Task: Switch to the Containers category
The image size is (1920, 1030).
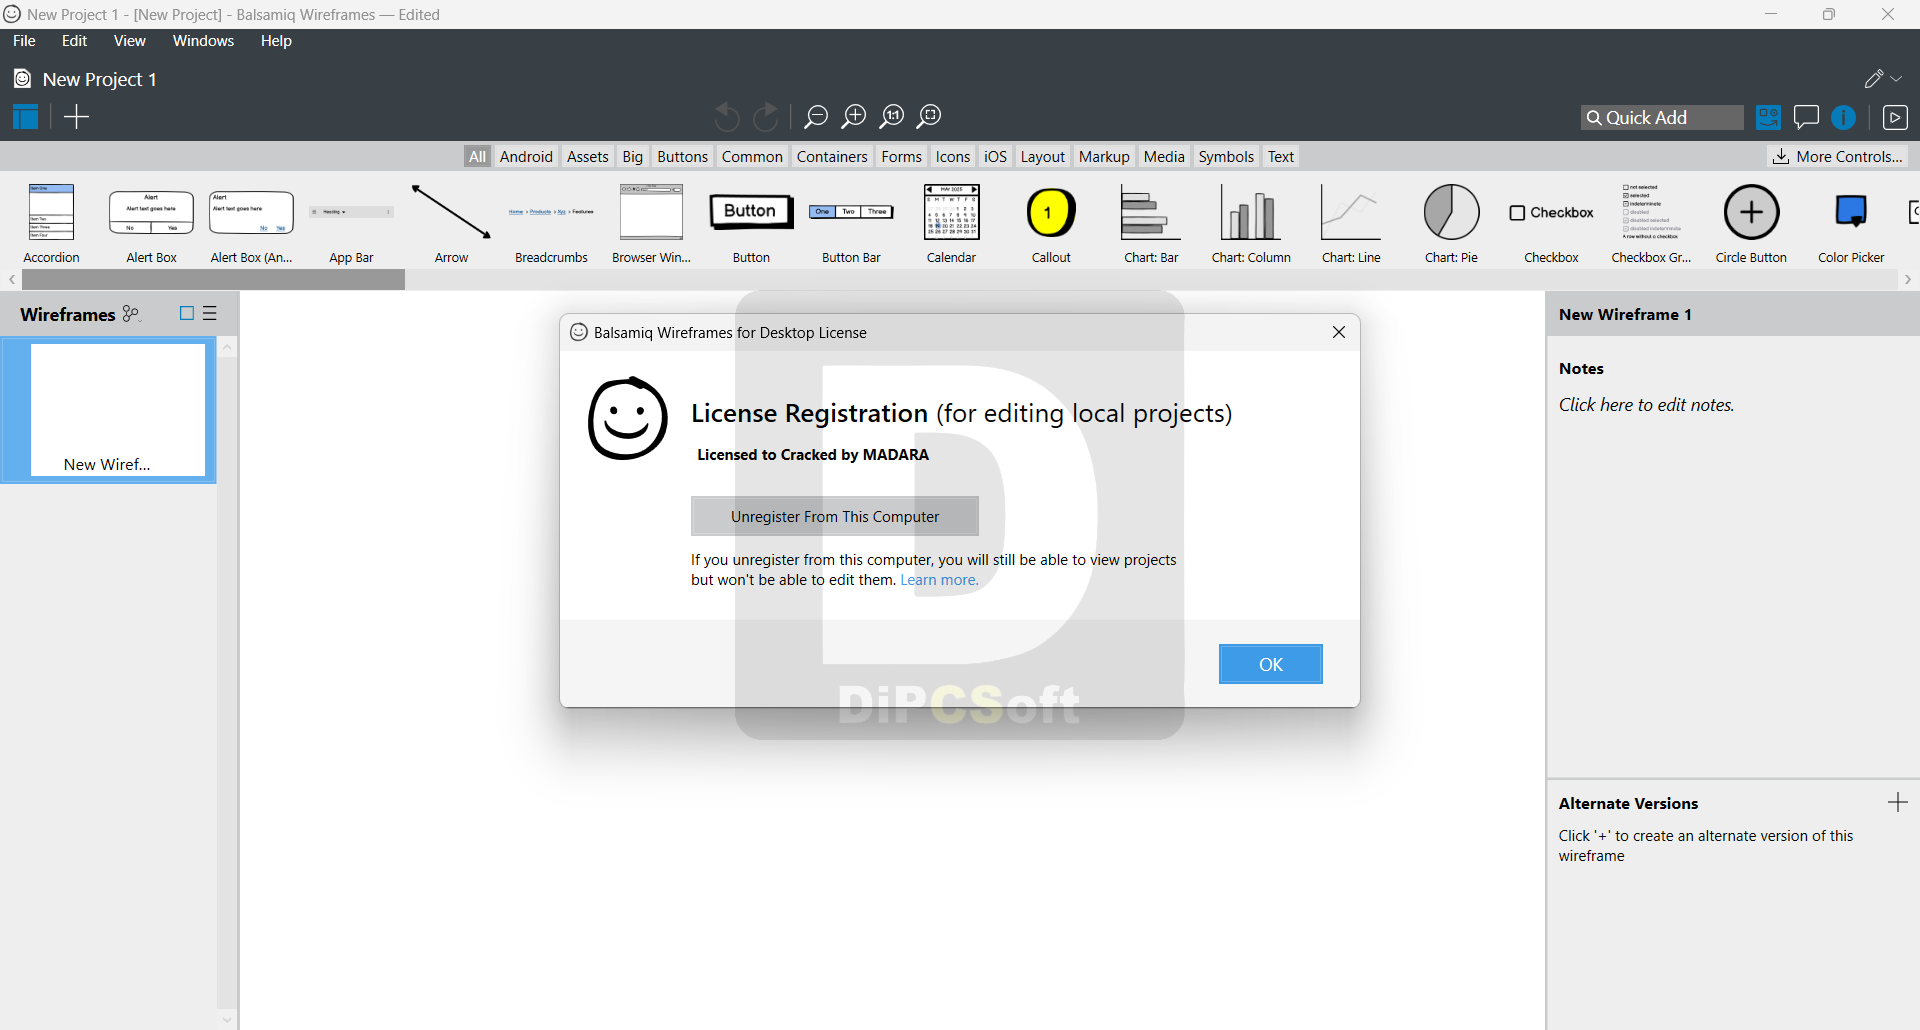Action: point(832,156)
